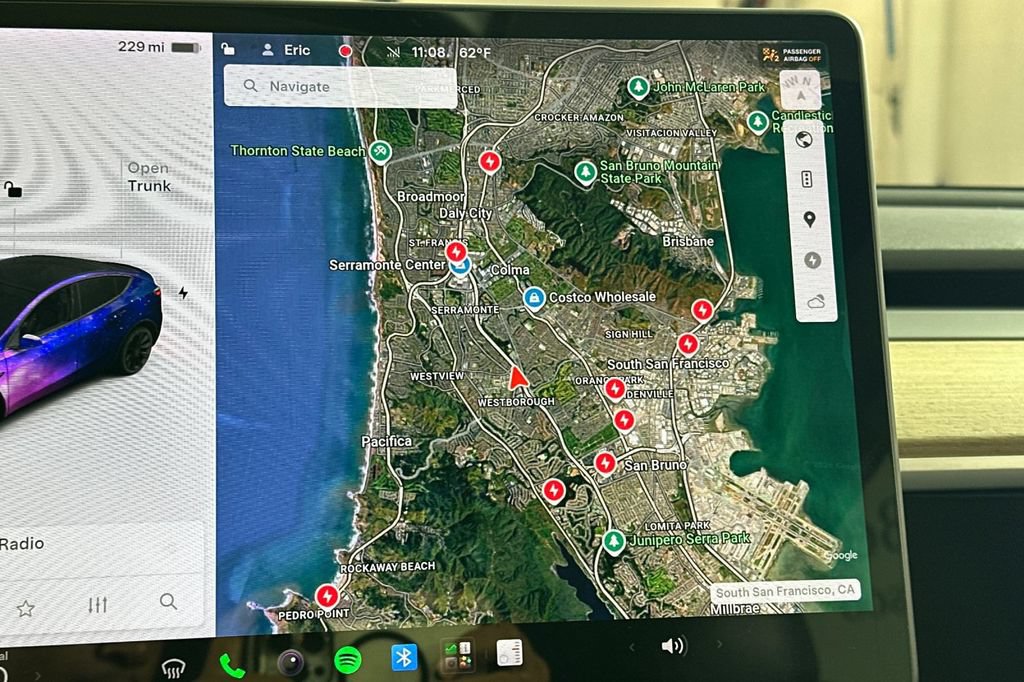This screenshot has height=682, width=1024.
Task: Tap the Colma map label
Action: tap(510, 270)
